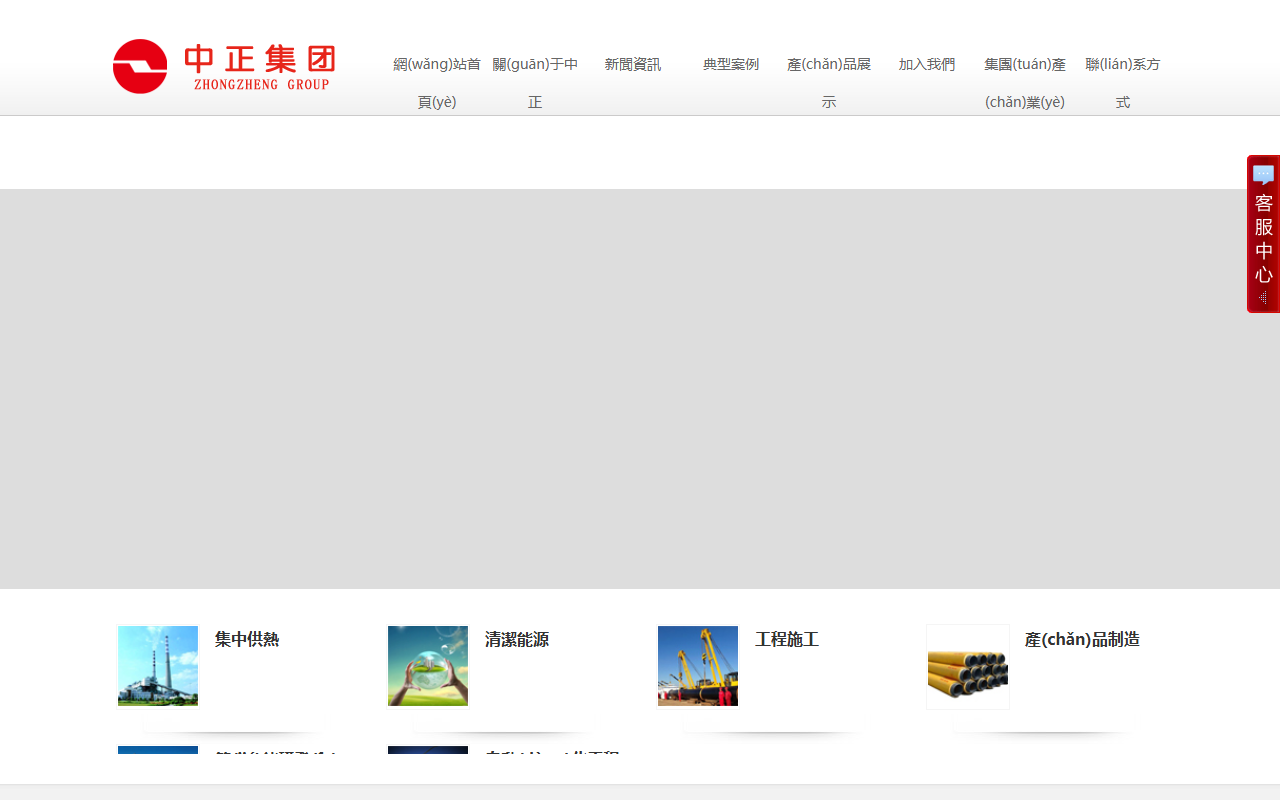
Task: Open the 產(chǎn)品制造 link
Action: pos(1082,640)
